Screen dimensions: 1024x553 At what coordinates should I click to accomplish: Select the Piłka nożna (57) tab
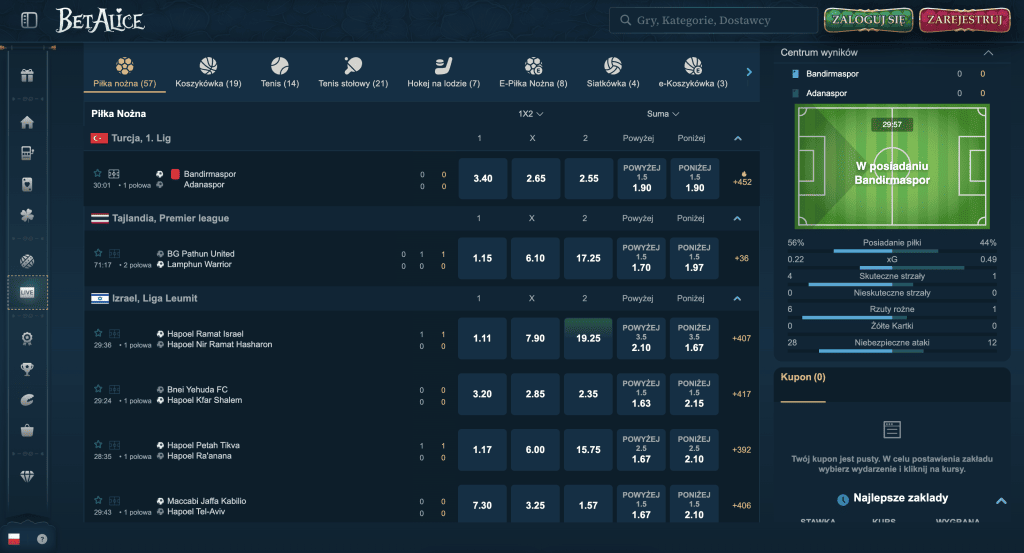[125, 72]
